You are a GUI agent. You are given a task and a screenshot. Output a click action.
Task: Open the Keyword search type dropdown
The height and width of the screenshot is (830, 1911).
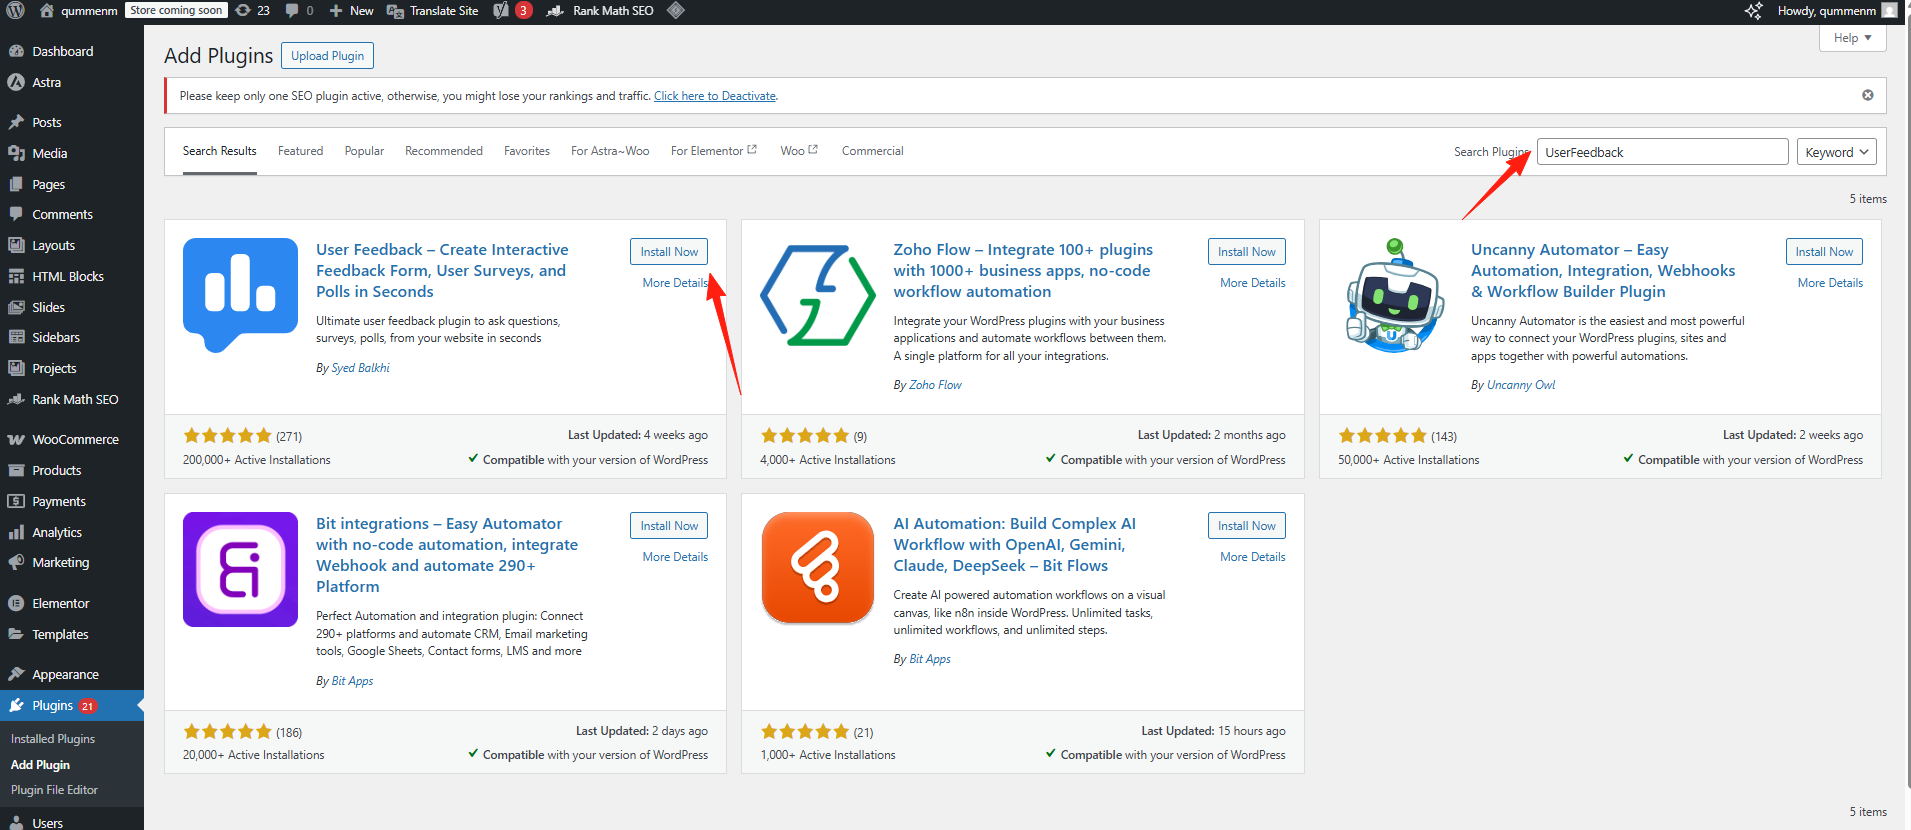click(1836, 152)
